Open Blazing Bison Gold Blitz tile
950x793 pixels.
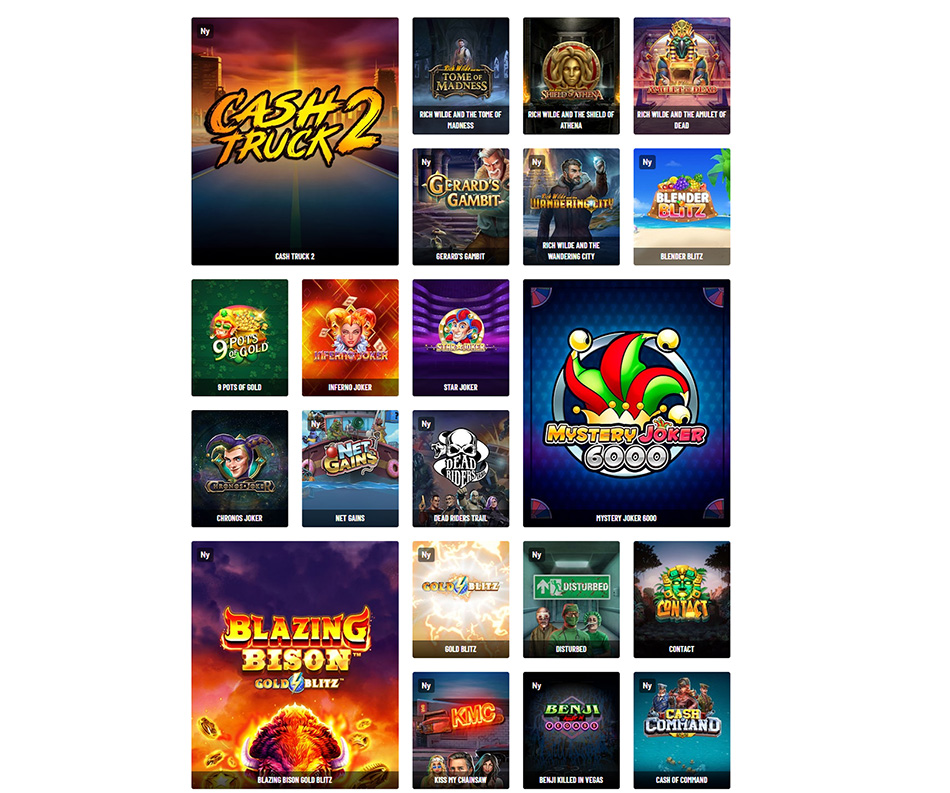coord(295,665)
